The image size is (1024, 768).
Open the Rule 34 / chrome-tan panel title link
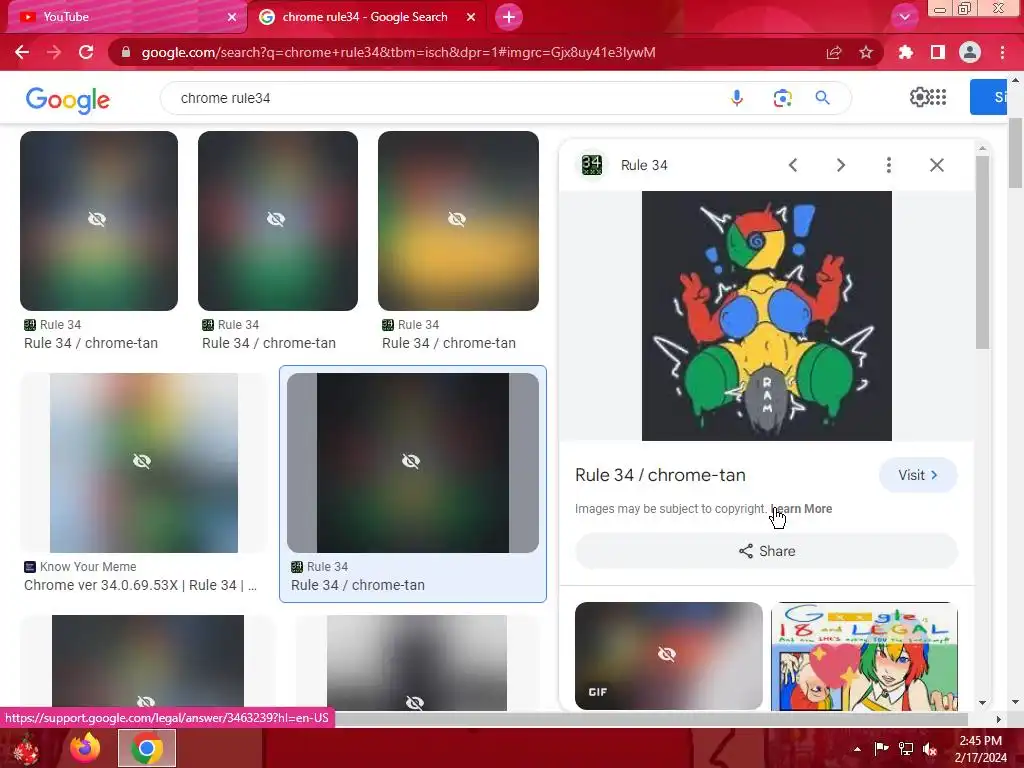pyautogui.click(x=660, y=475)
